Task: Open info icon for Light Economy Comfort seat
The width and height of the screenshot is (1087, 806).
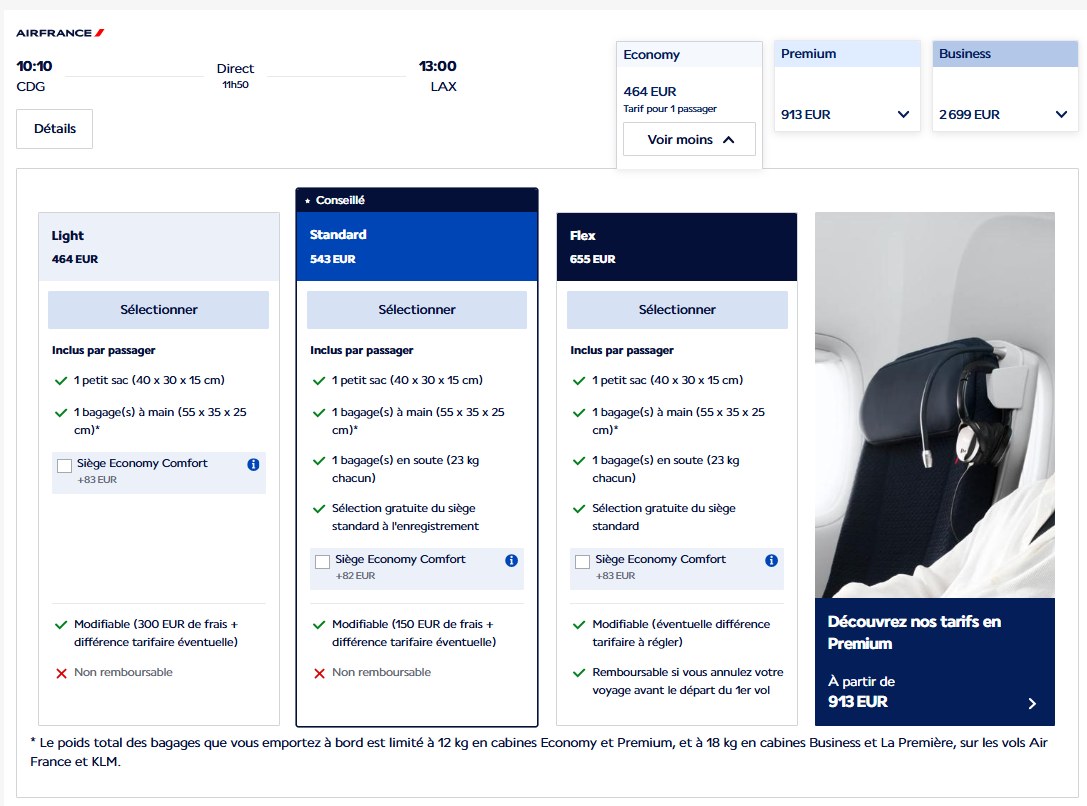Action: coord(253,464)
